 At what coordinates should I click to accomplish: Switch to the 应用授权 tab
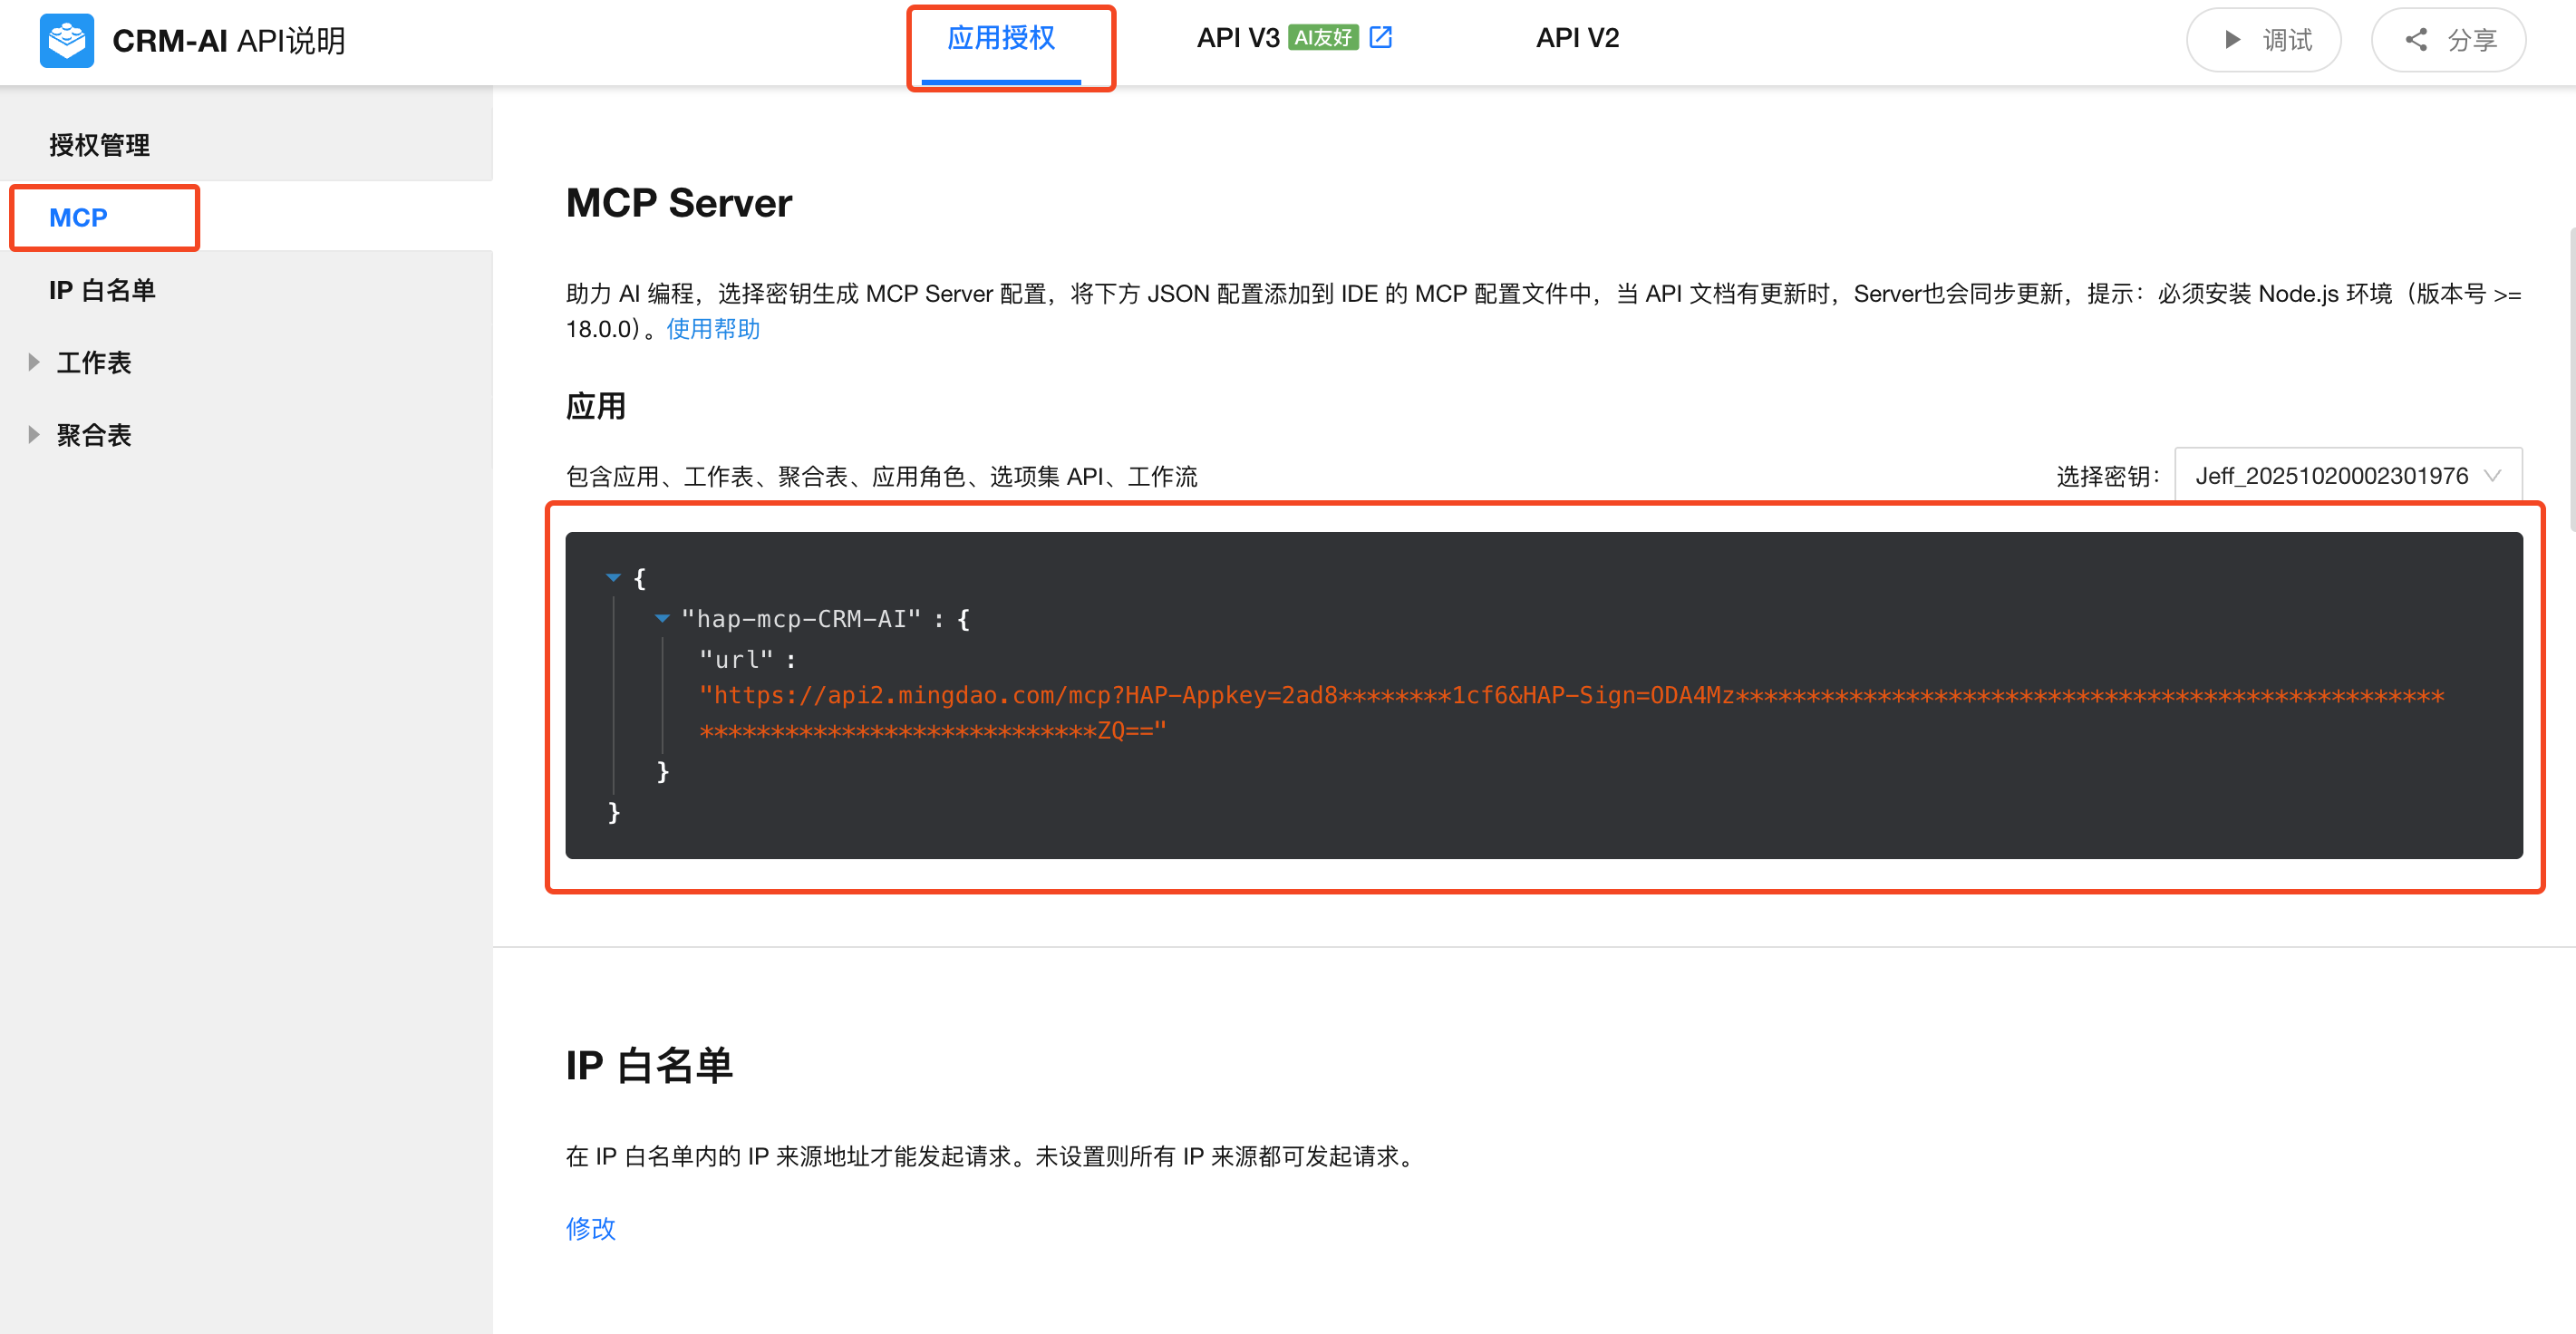point(1000,38)
